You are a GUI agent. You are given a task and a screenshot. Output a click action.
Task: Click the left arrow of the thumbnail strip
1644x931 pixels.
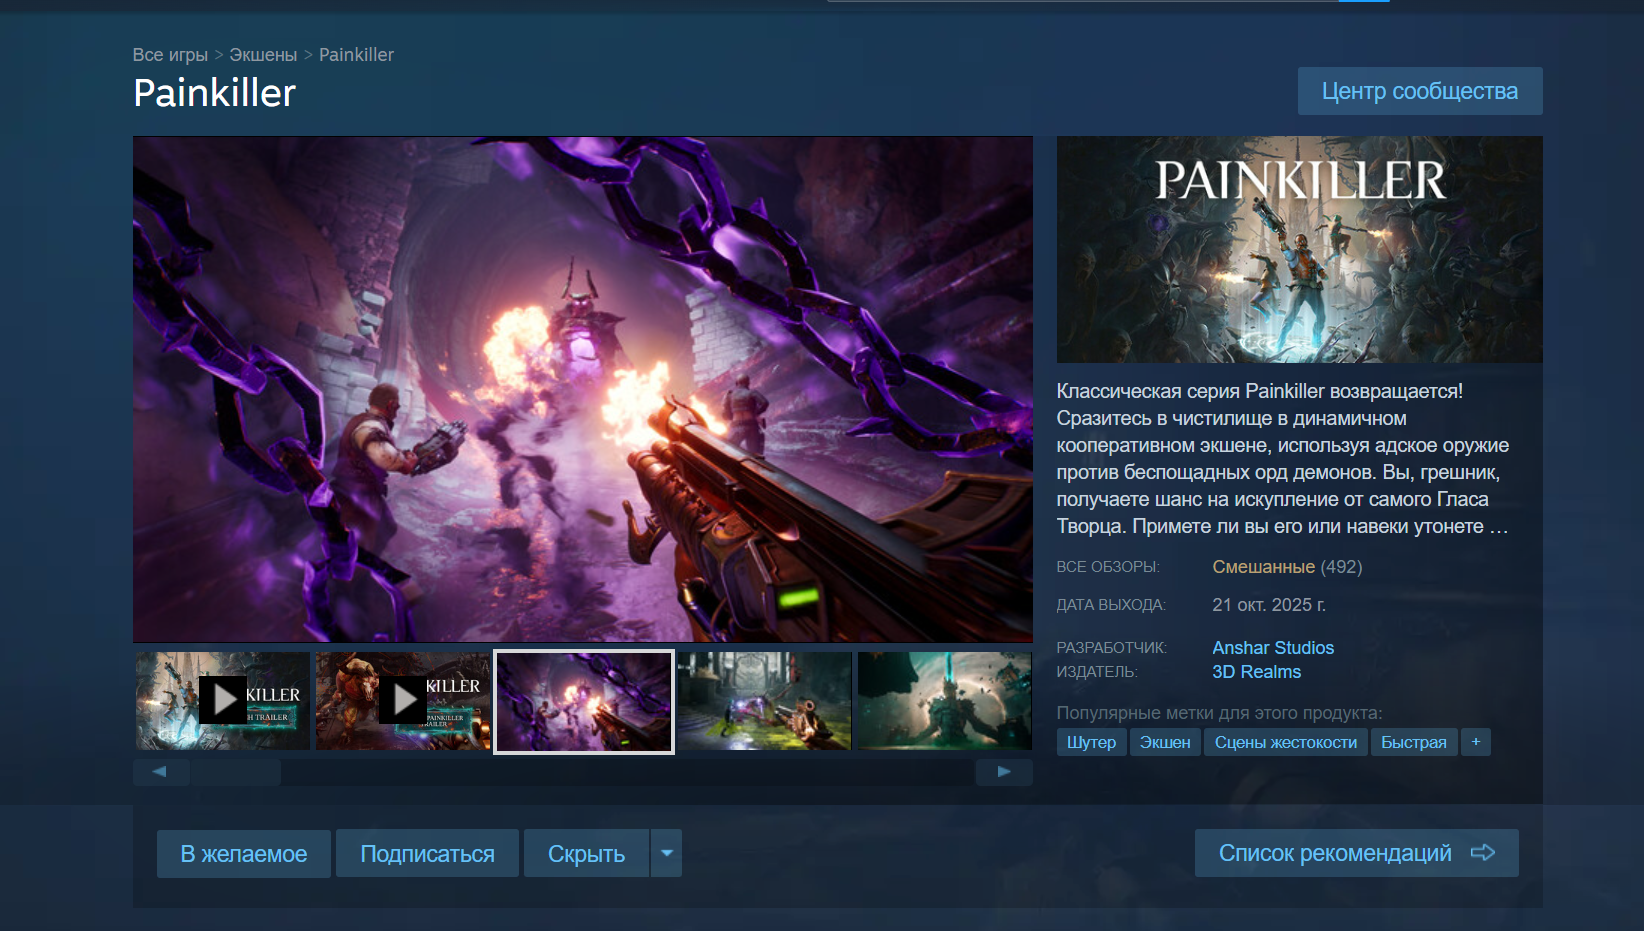[x=160, y=772]
